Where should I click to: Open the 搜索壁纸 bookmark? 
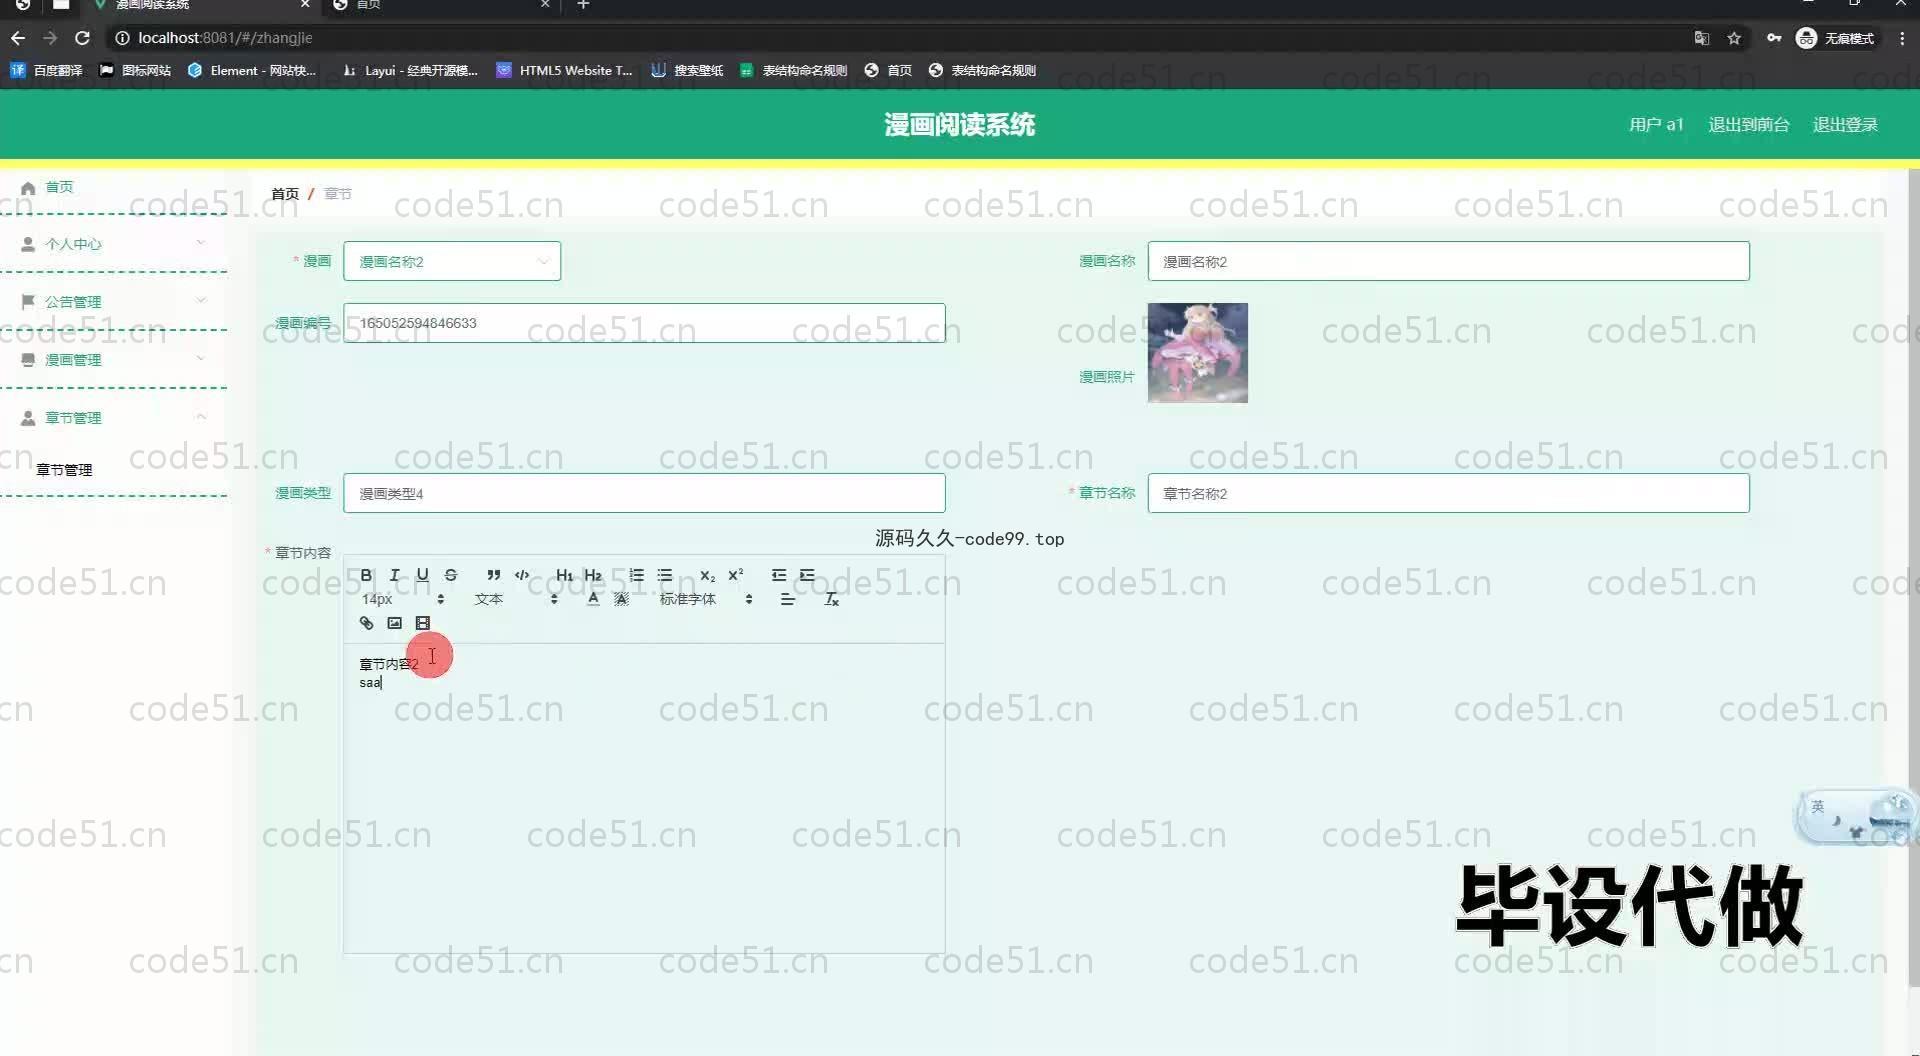(687, 70)
